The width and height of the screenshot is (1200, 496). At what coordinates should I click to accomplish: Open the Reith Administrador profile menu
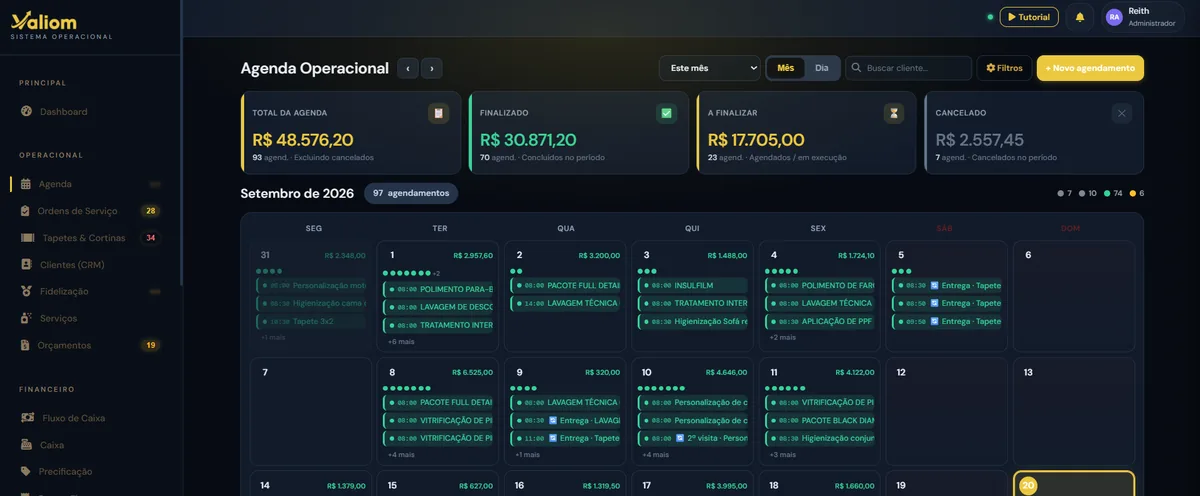pos(1143,17)
